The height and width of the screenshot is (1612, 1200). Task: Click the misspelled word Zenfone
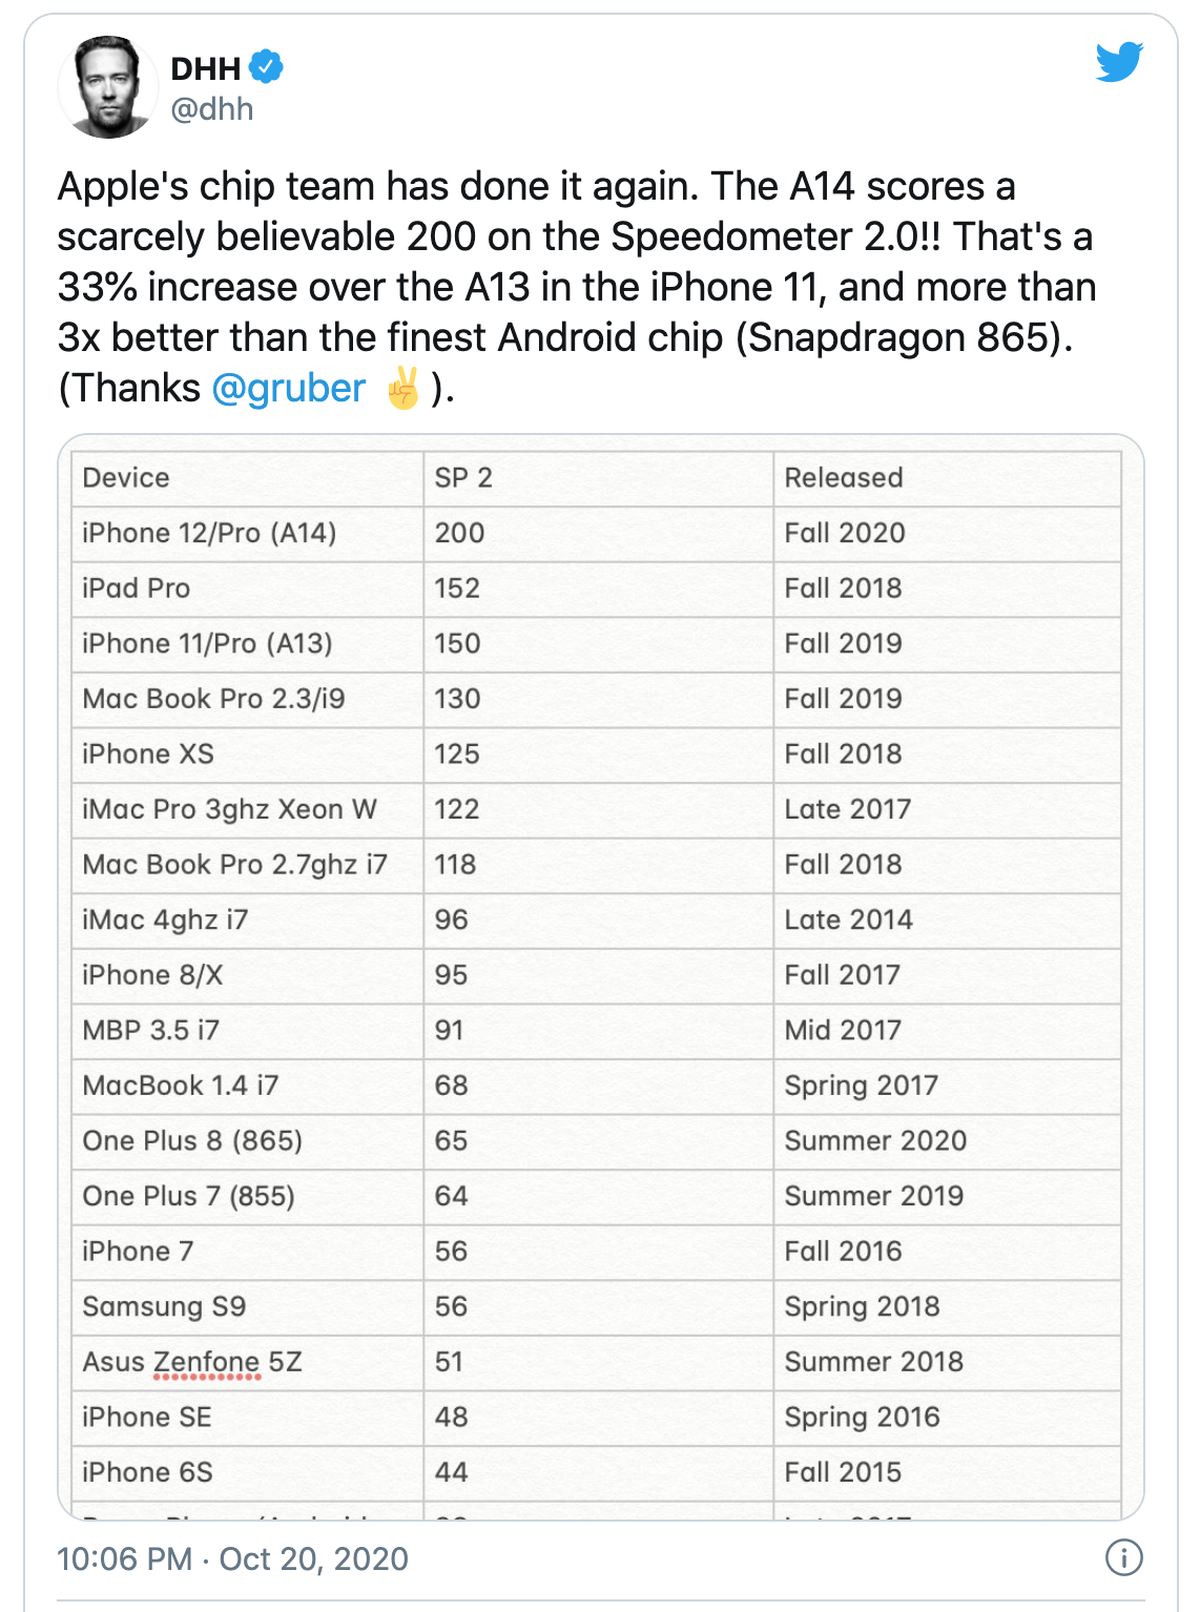coord(206,1362)
